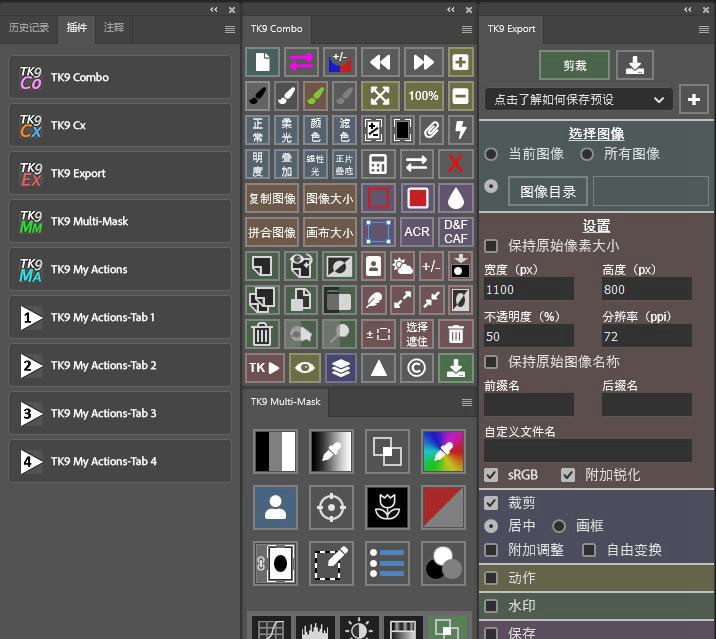Click the magenta swap arrows icon
This screenshot has width=716, height=639.
[x=301, y=62]
